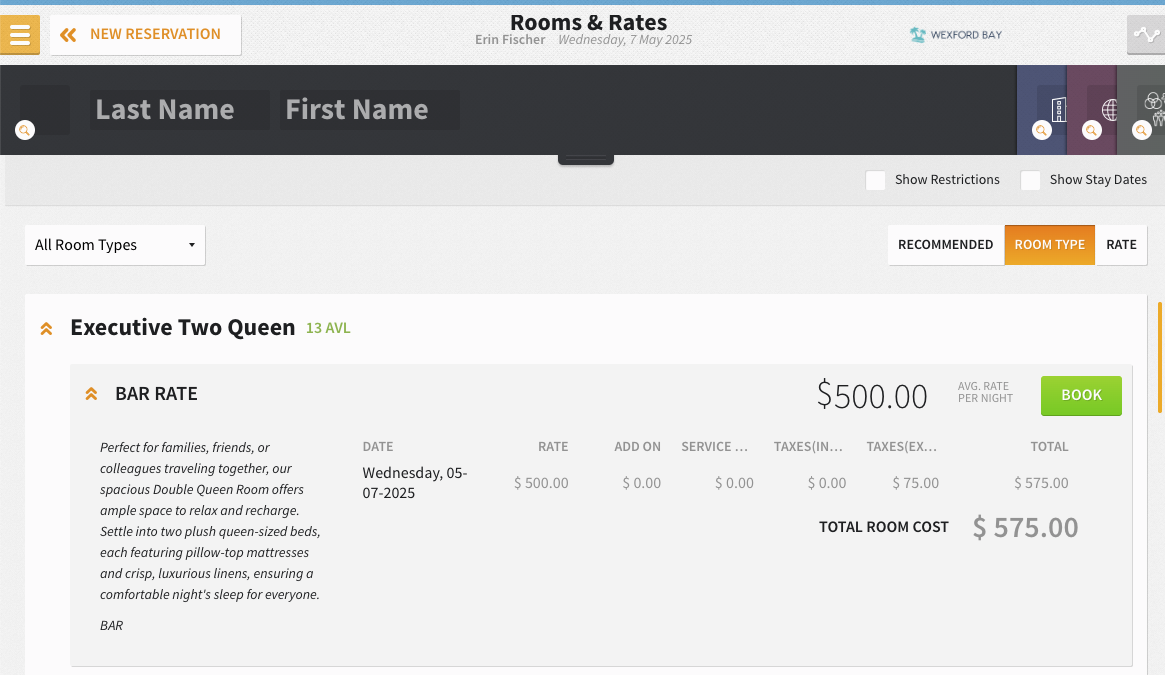Screen dimensions: 1165x675
Task: Click the magnifier under the company card
Action: 1042,130
